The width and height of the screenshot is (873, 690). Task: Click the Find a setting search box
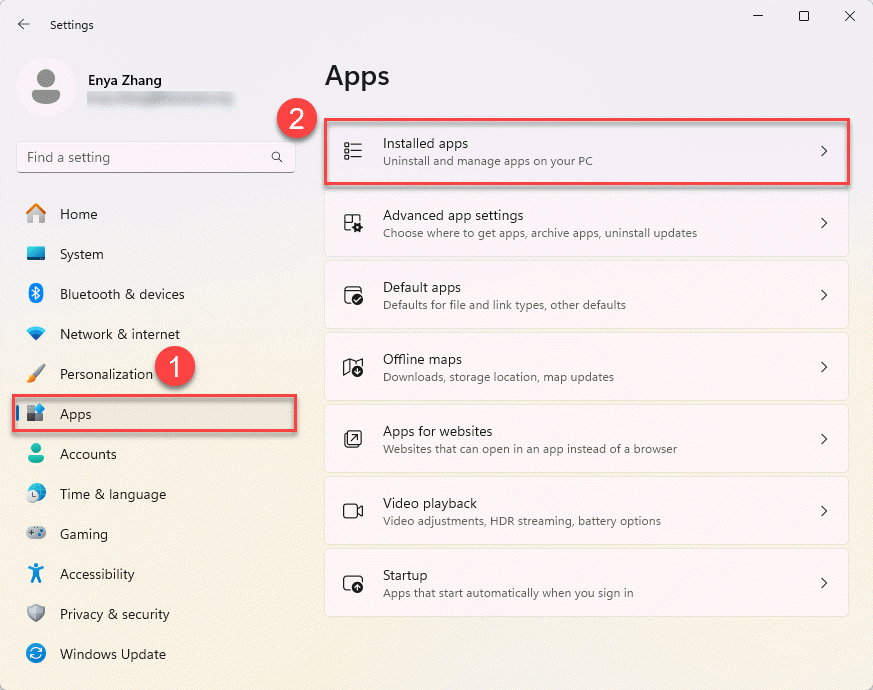point(145,157)
